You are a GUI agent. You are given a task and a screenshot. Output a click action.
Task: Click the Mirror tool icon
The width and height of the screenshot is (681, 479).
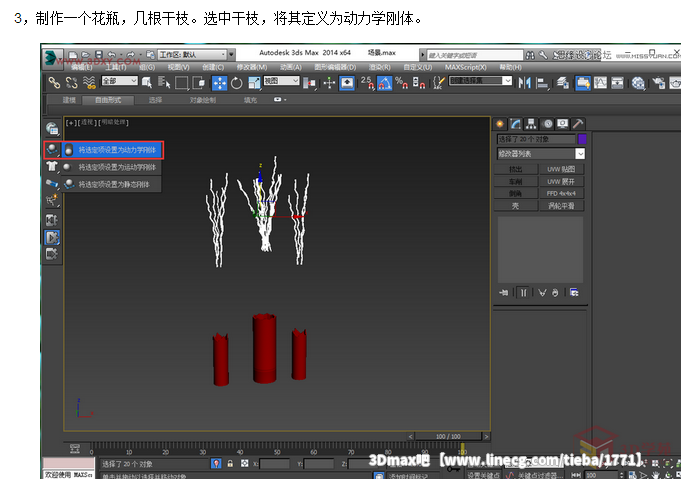click(525, 83)
